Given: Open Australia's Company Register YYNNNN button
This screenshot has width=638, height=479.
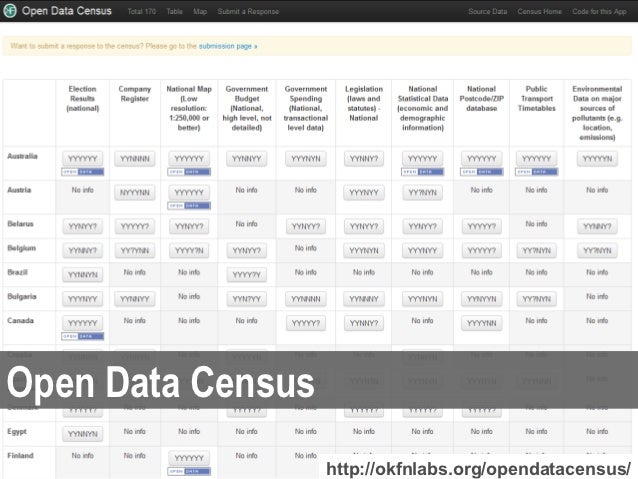Looking at the screenshot, I should [x=135, y=159].
